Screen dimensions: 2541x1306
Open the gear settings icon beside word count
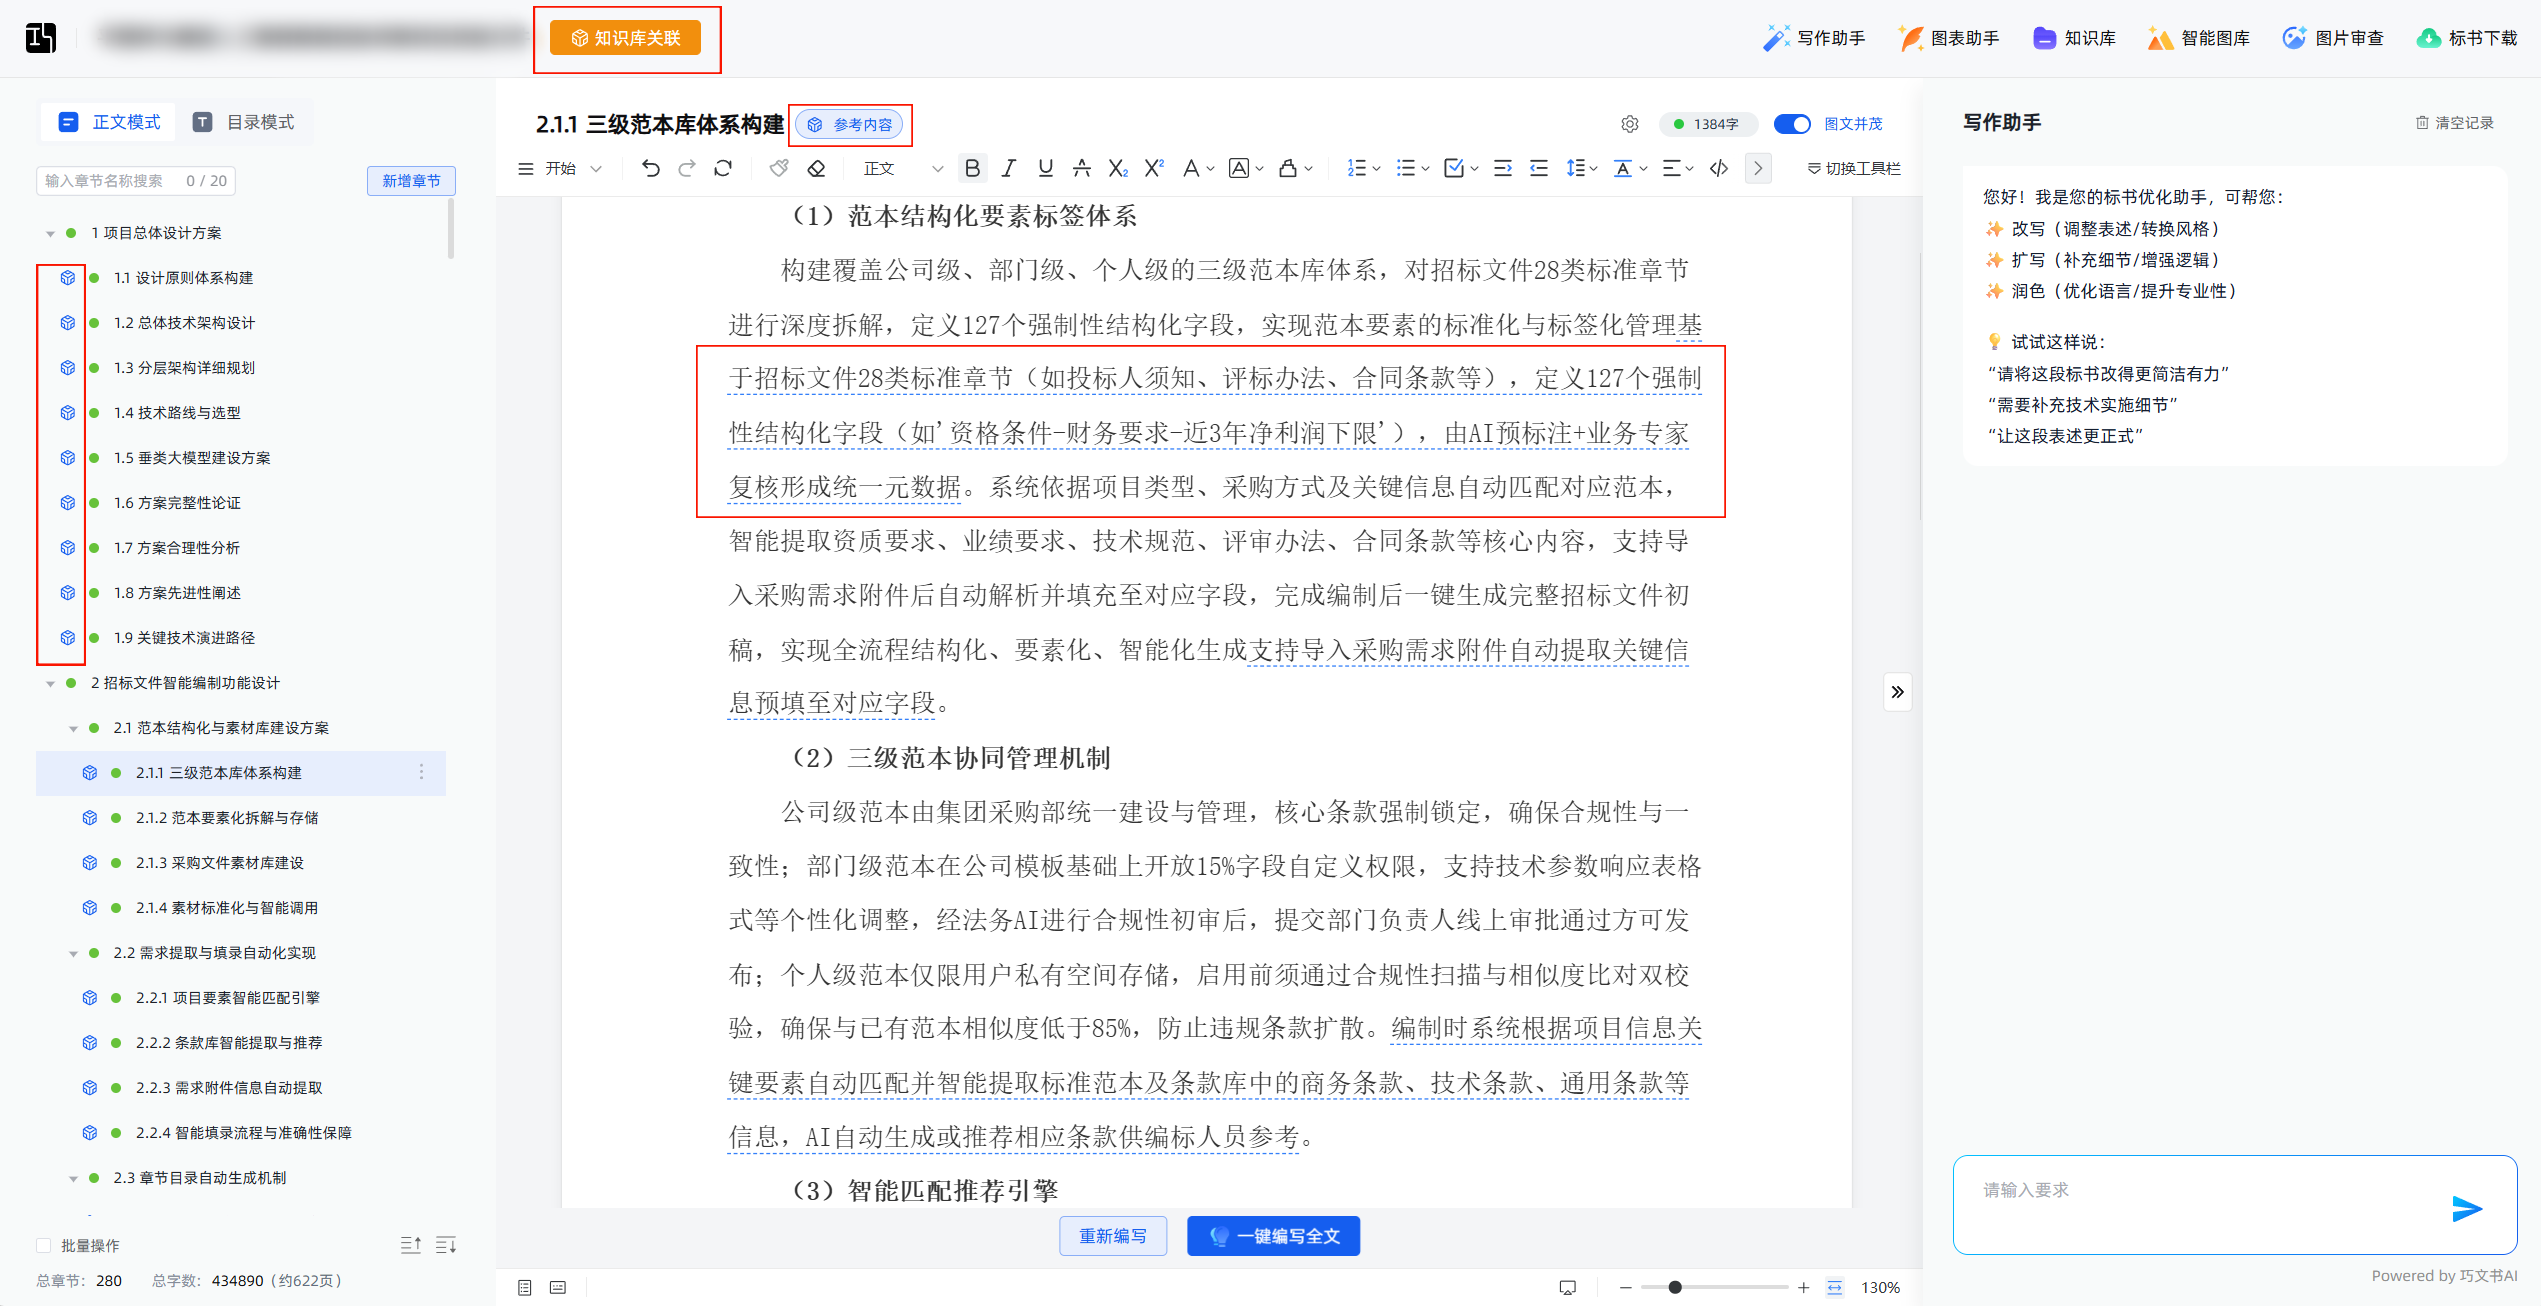coord(1630,124)
